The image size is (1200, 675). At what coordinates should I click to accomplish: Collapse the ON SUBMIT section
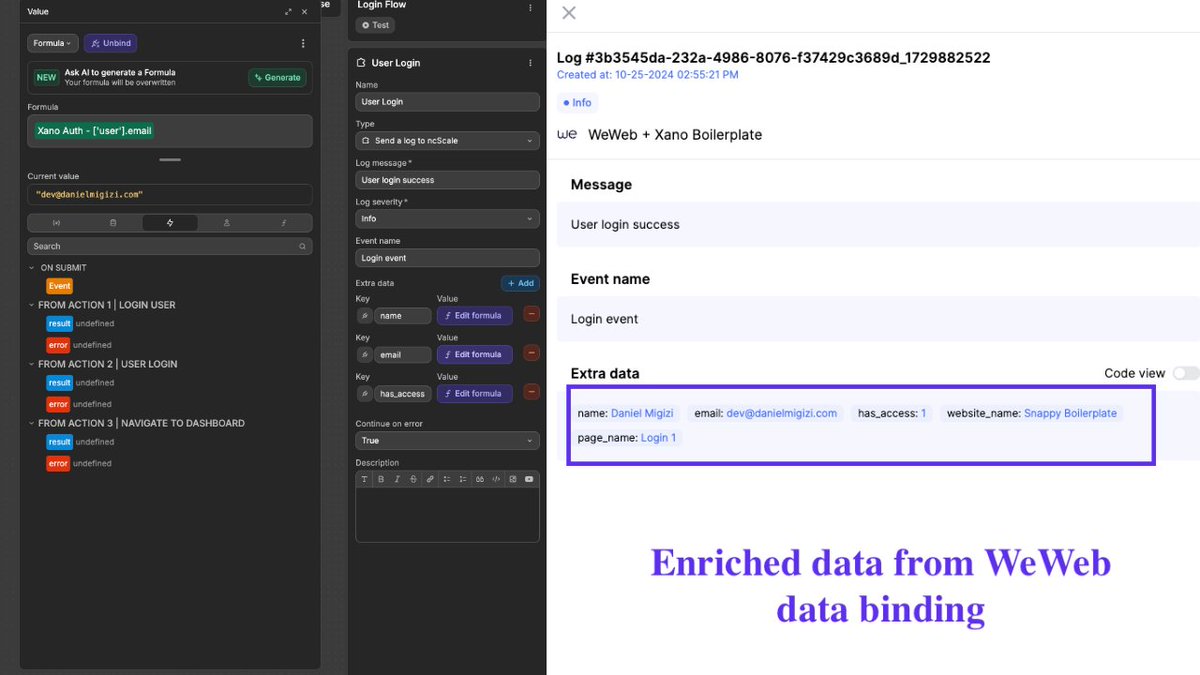click(31, 268)
